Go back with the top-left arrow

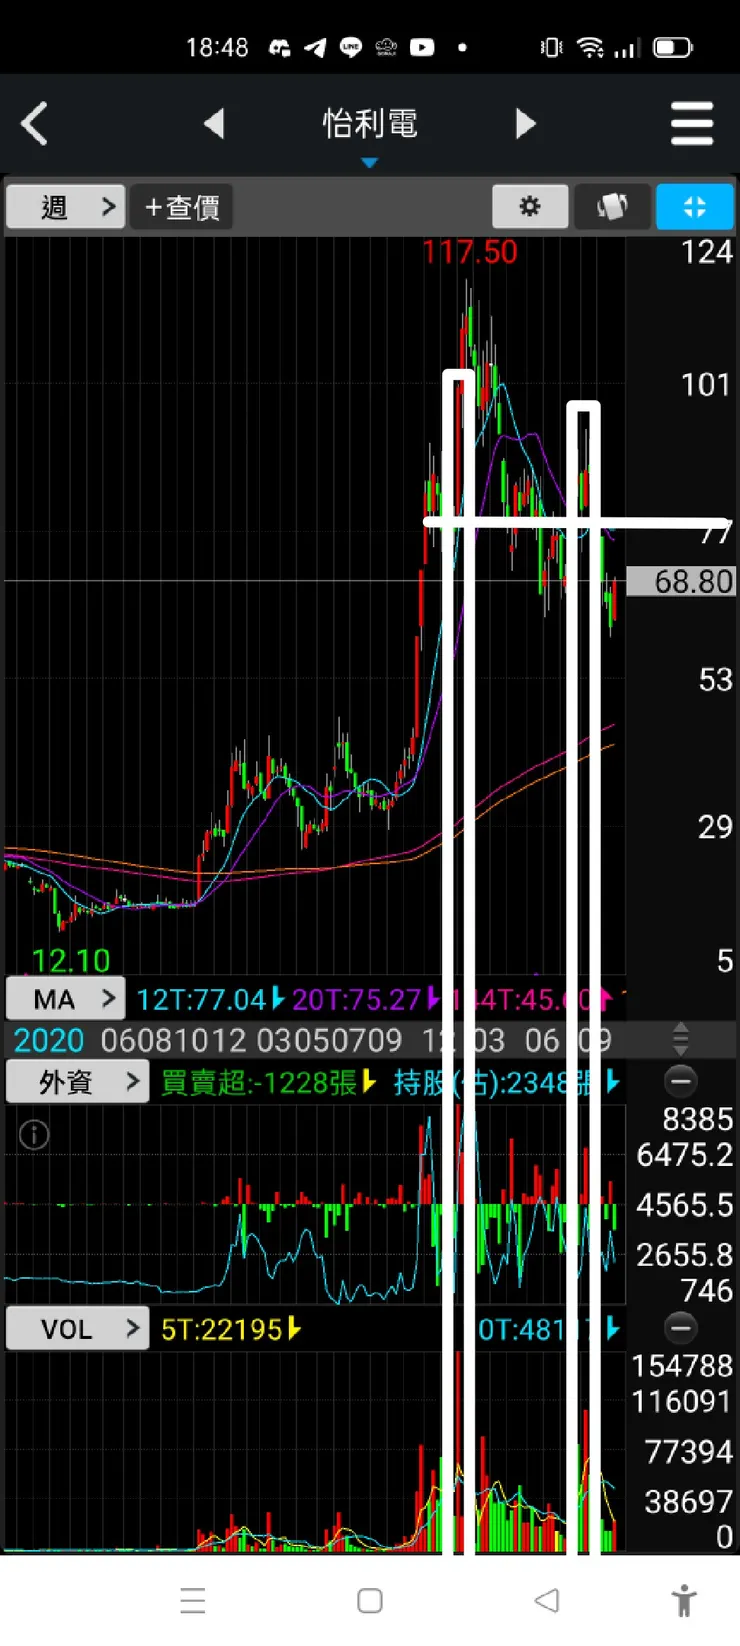(34, 125)
